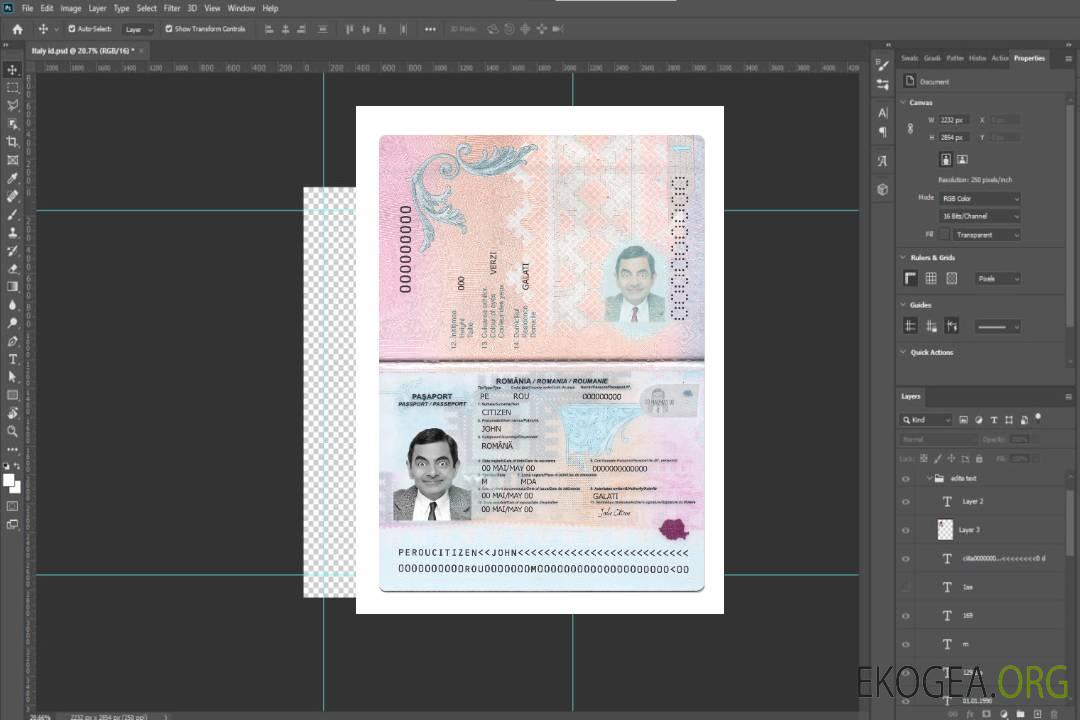Collapse the Rulers & Grids section

coord(903,258)
